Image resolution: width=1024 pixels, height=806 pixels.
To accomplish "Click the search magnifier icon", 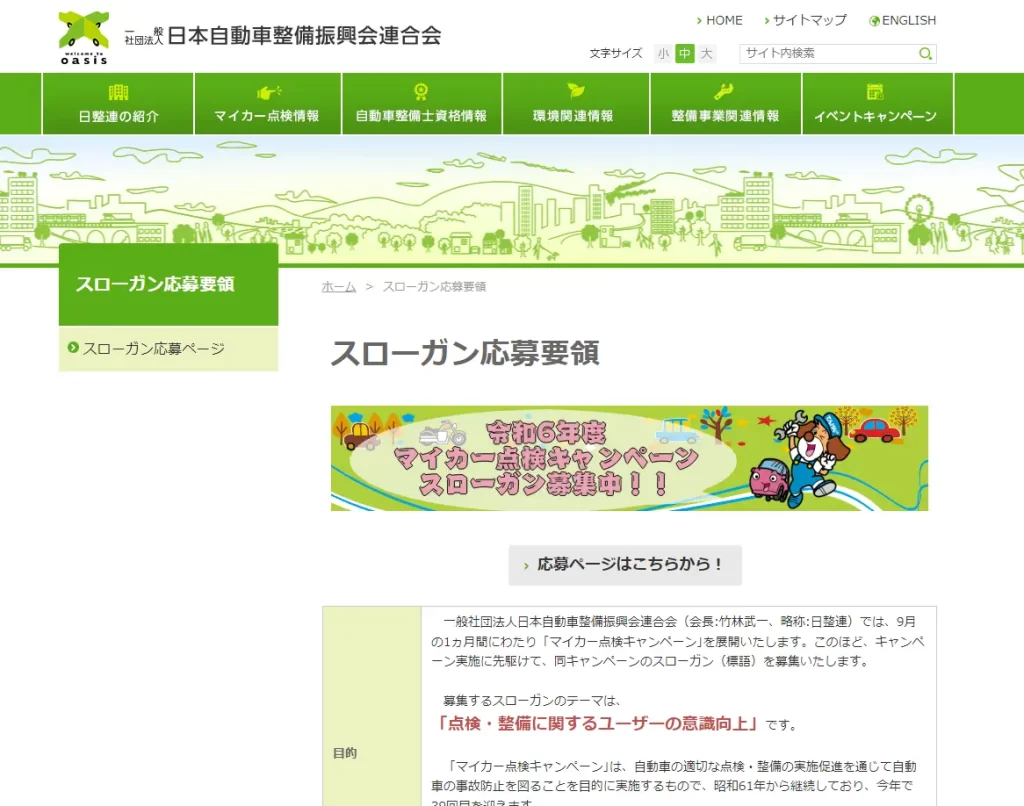I will pyautogui.click(x=926, y=54).
